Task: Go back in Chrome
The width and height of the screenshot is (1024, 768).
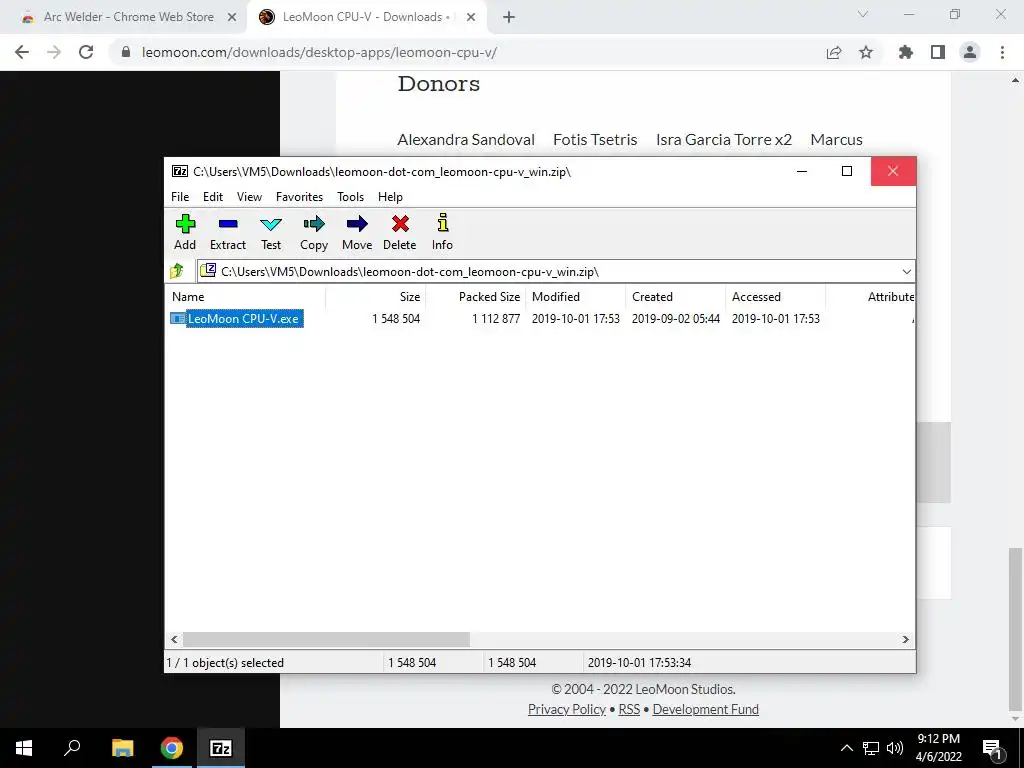Action: (22, 52)
